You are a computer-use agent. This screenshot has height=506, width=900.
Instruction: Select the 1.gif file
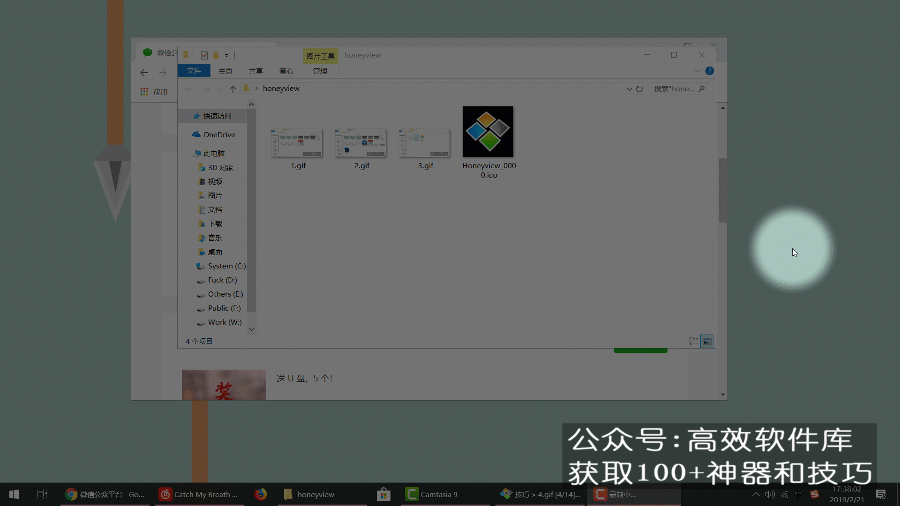coord(298,144)
